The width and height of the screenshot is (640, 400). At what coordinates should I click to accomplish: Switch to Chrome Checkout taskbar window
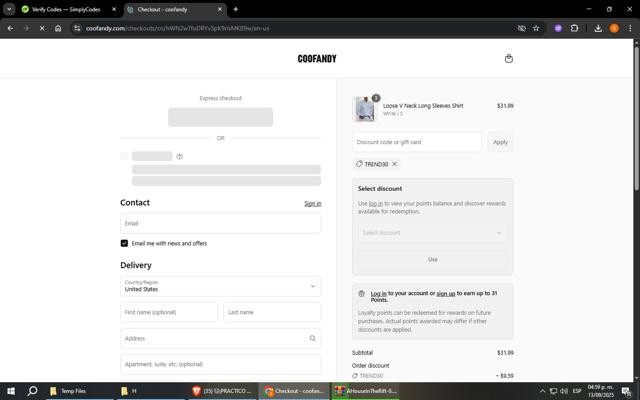click(294, 391)
